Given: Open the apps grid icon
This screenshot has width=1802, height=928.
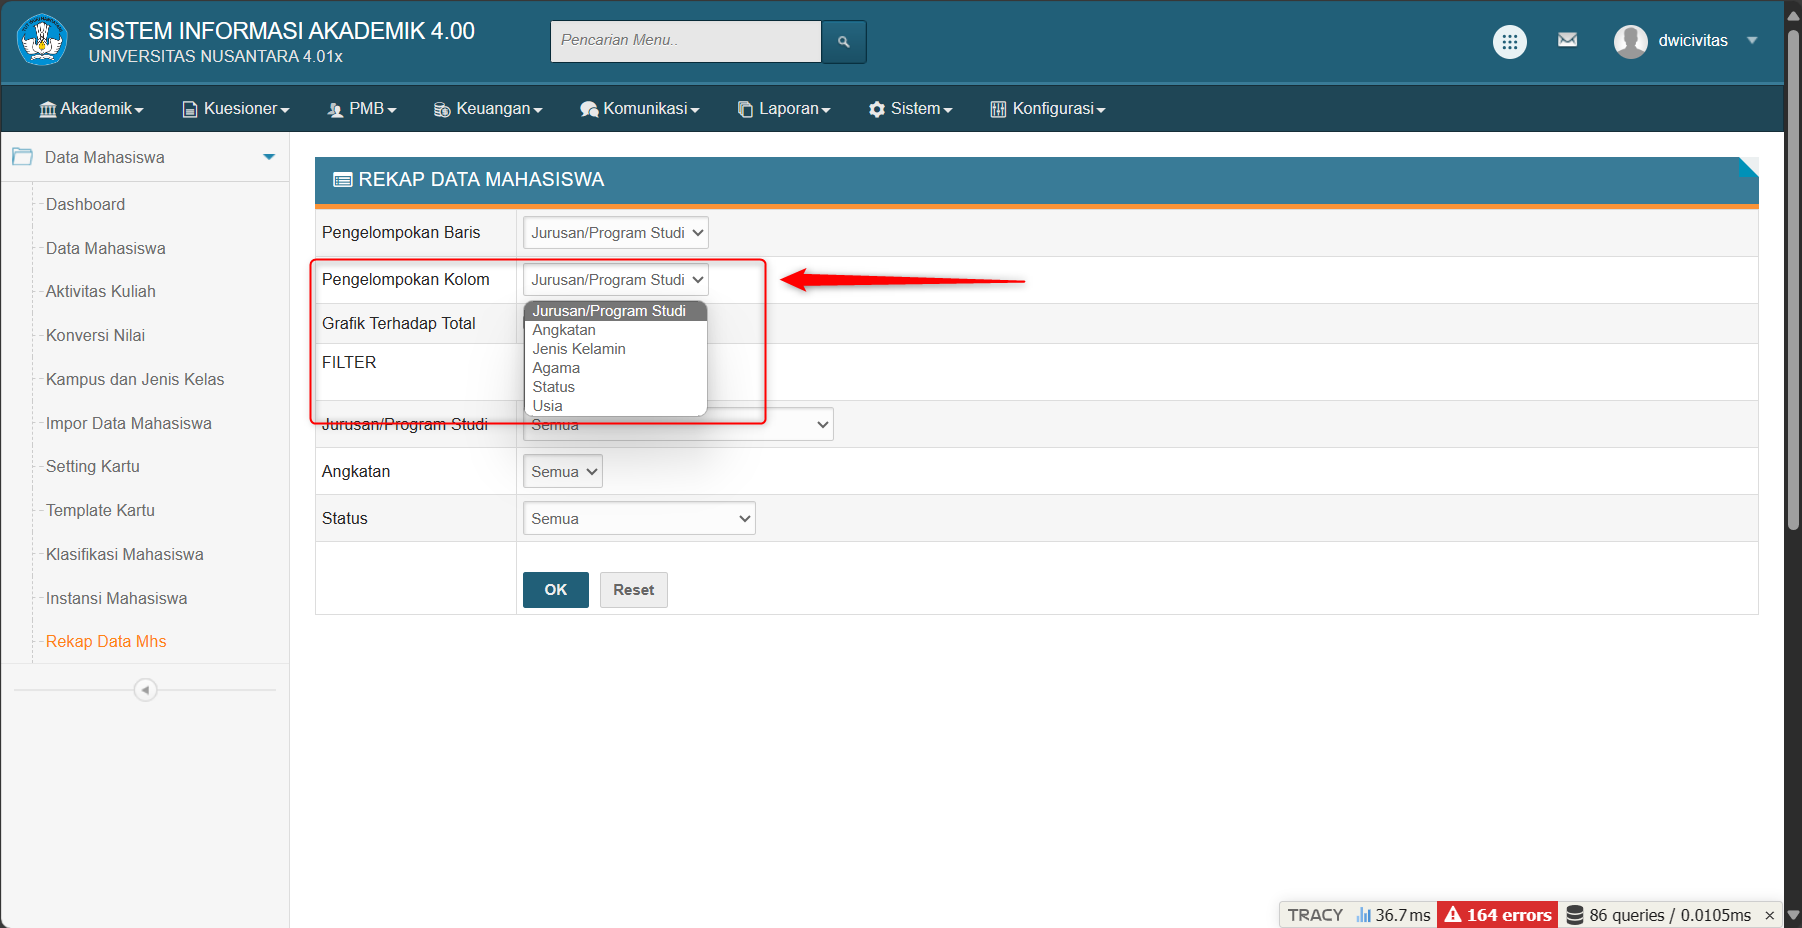Looking at the screenshot, I should tap(1509, 42).
